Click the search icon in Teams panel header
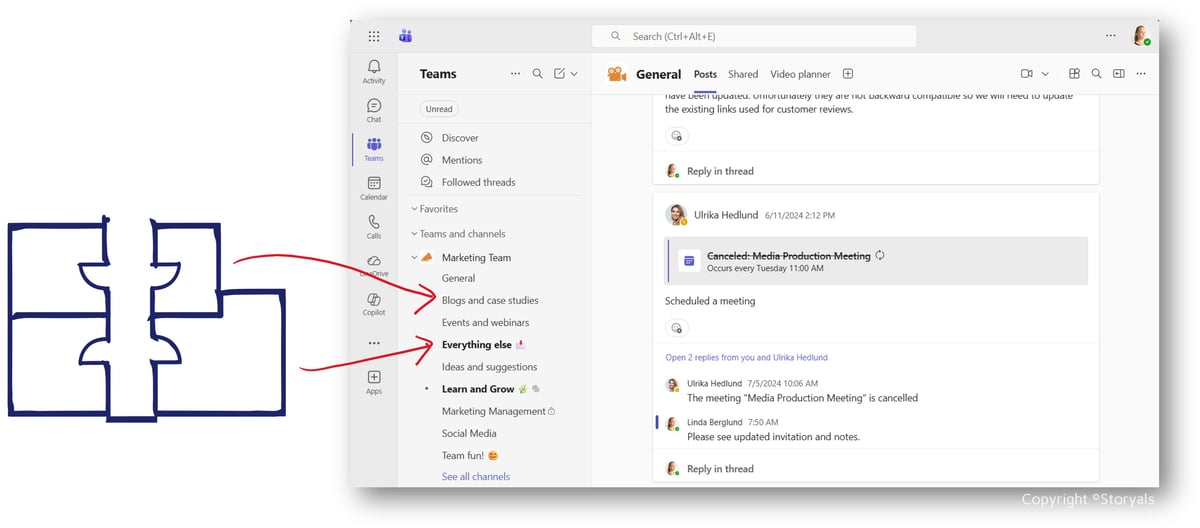Viewport: 1200px width, 528px height. (x=538, y=74)
